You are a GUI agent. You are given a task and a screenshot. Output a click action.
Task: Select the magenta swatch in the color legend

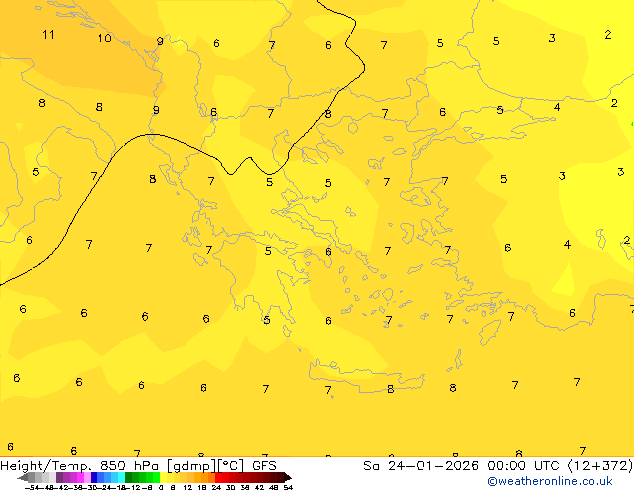[80, 477]
